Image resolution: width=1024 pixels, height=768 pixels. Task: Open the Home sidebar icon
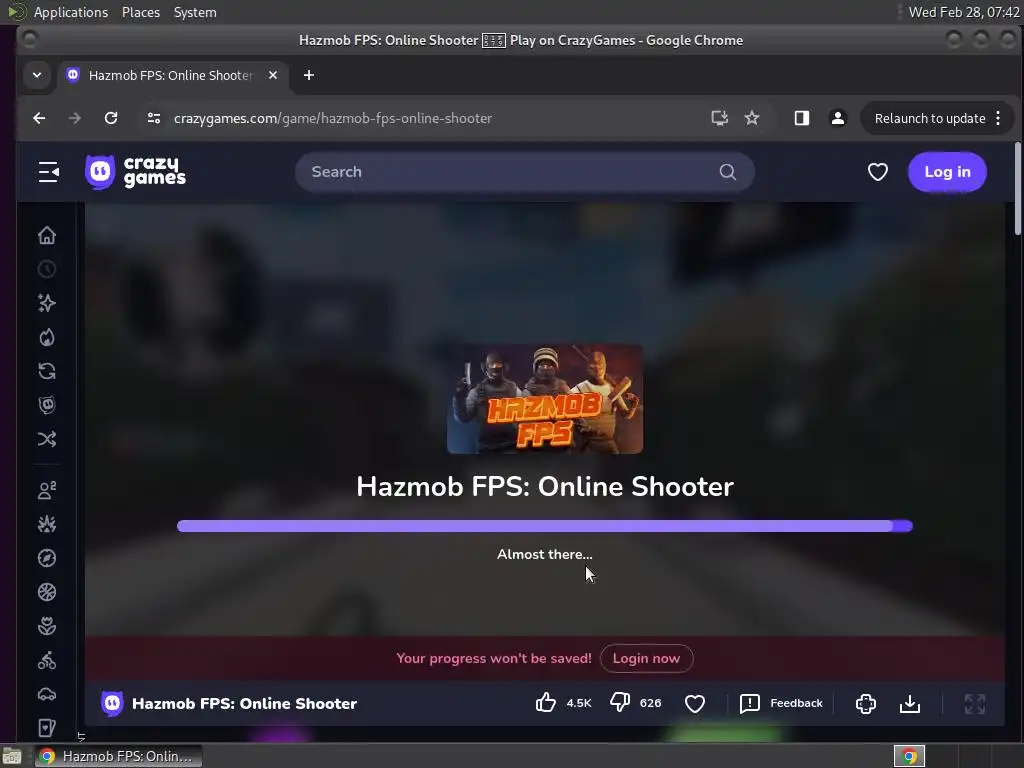click(47, 235)
